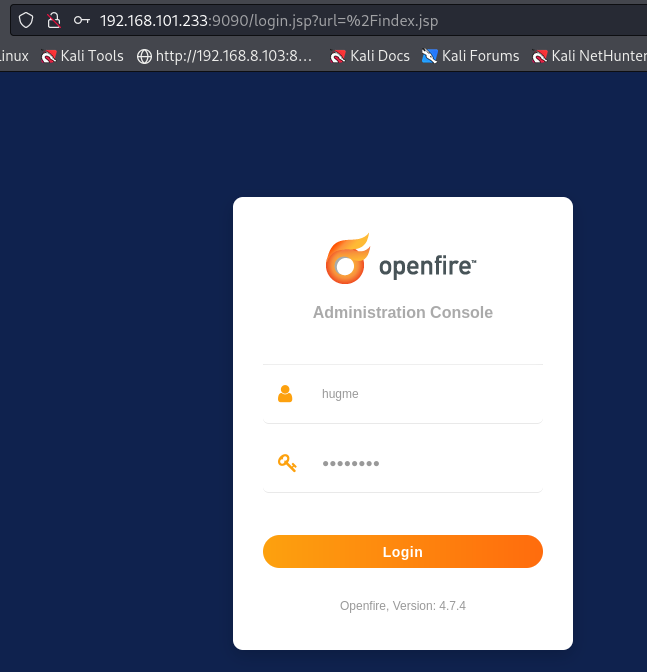Image resolution: width=647 pixels, height=672 pixels.
Task: Click the Openfire flame logo
Action: pos(347,259)
